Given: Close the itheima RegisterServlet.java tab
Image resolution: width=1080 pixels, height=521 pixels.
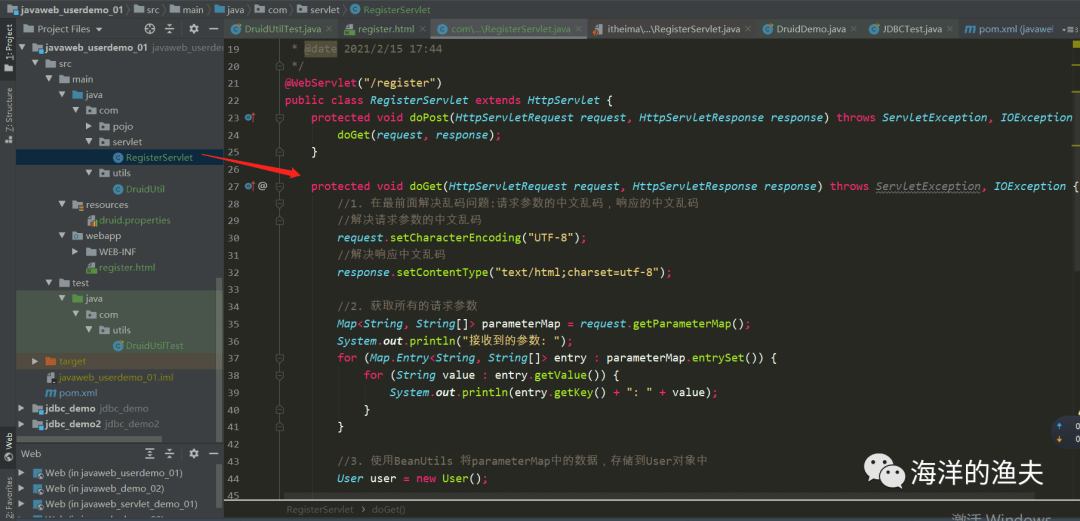Looking at the screenshot, I should point(749,30).
